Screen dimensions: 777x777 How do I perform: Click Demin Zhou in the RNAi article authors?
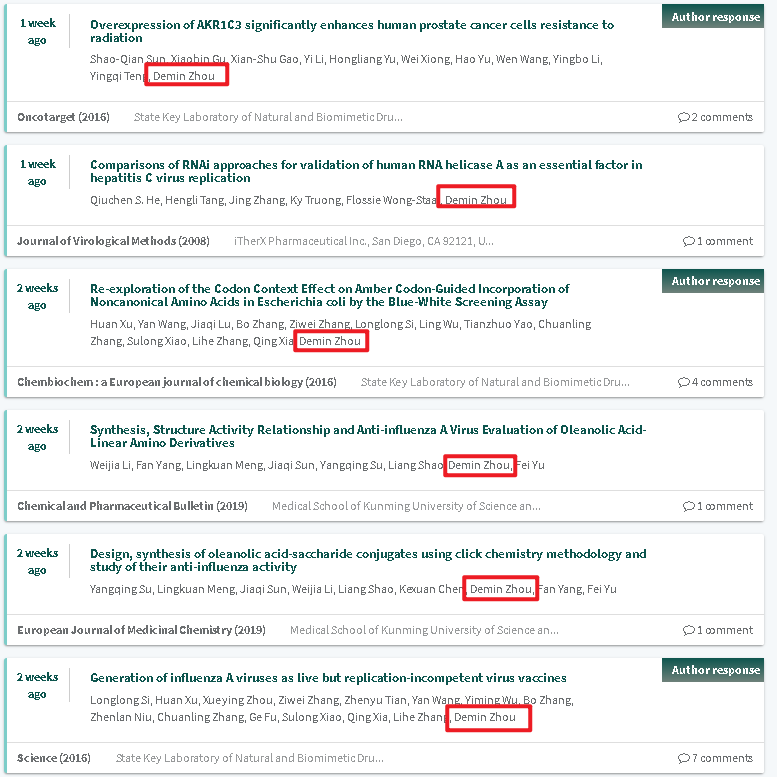point(476,200)
